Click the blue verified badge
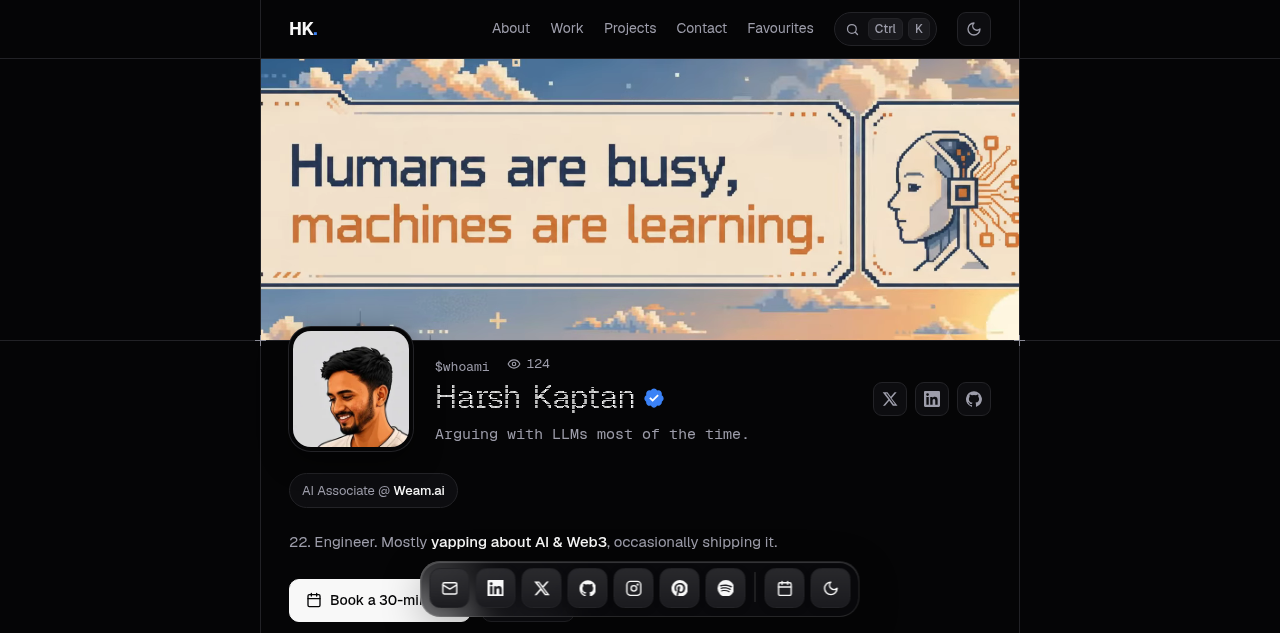The height and width of the screenshot is (633, 1280). pyautogui.click(x=654, y=398)
